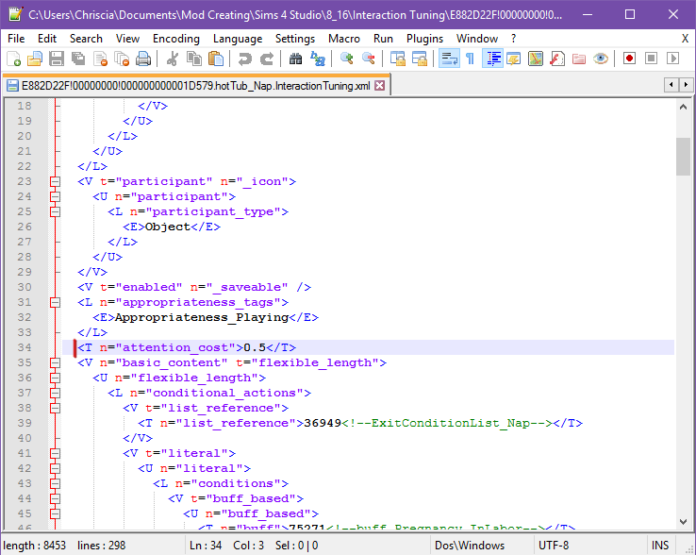696x555 pixels.
Task: Click the Undo arrow icon
Action: [247, 59]
